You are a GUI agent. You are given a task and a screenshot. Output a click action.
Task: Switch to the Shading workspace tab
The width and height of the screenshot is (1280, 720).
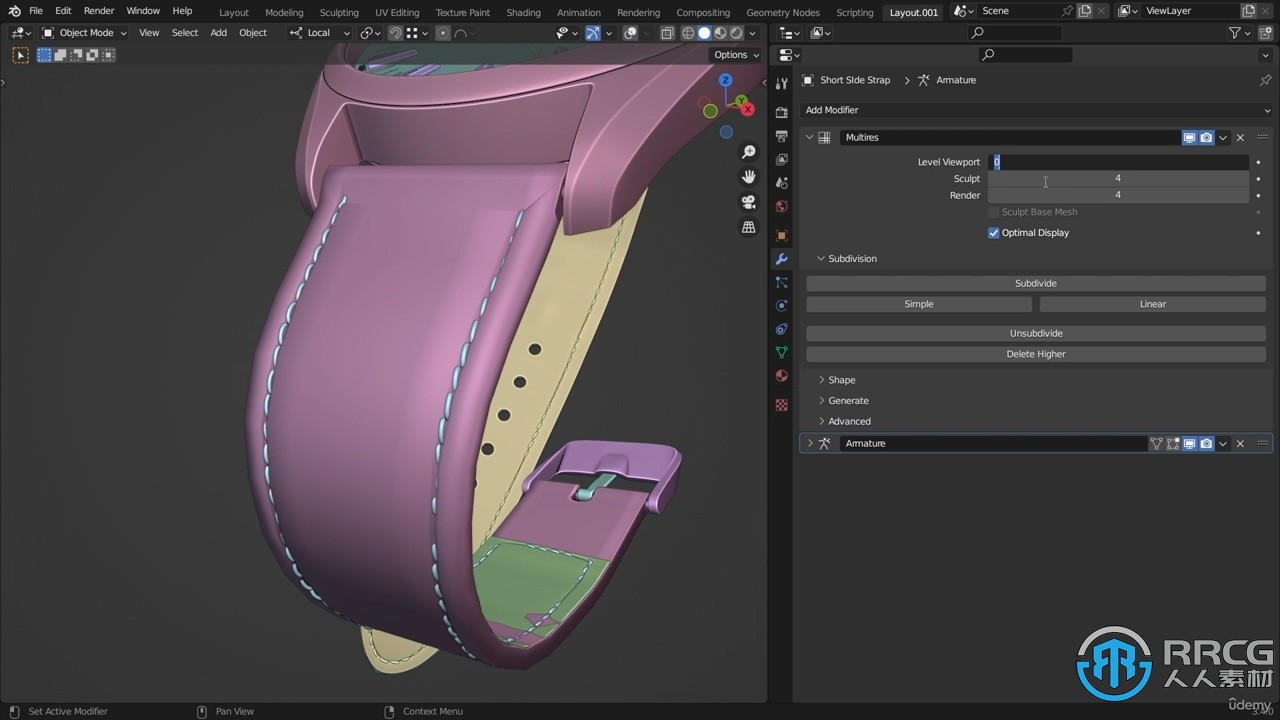point(523,12)
